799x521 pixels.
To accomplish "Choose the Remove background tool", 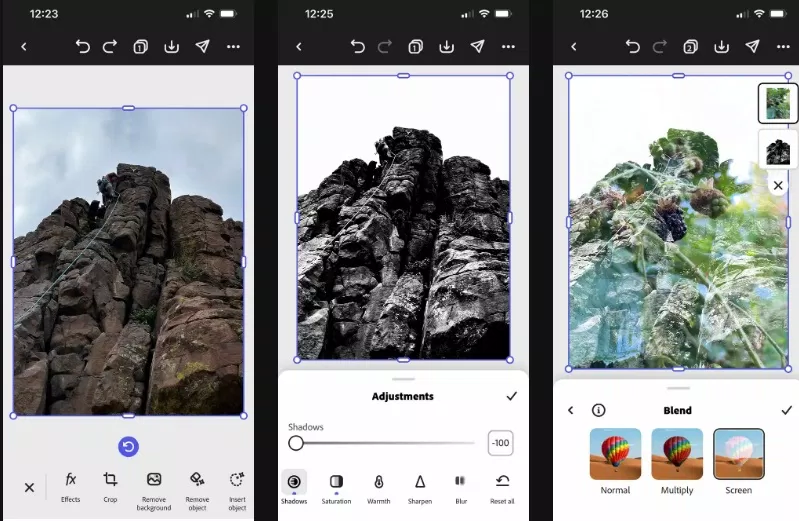I will pyautogui.click(x=154, y=491).
